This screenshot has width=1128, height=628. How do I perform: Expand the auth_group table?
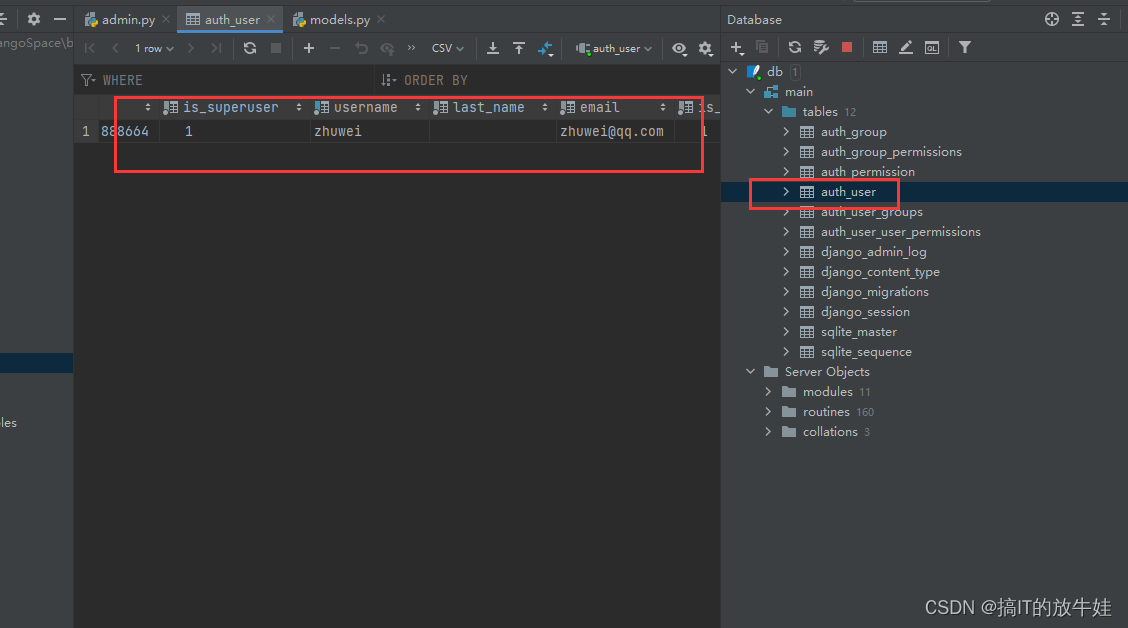[786, 132]
